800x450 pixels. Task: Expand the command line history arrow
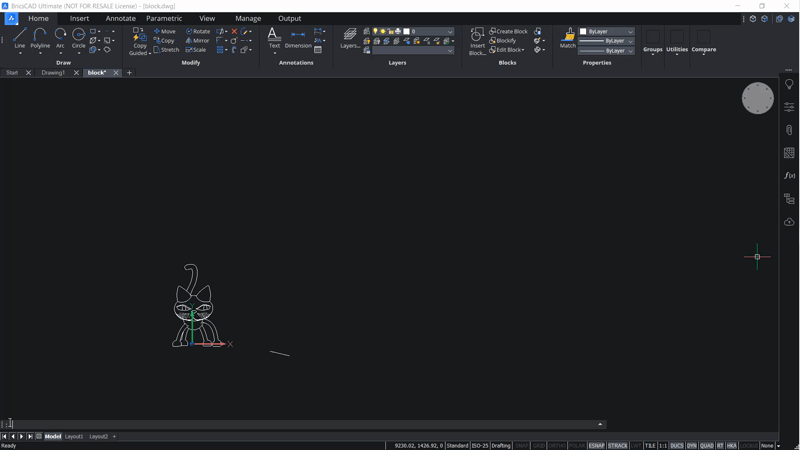pyautogui.click(x=600, y=424)
